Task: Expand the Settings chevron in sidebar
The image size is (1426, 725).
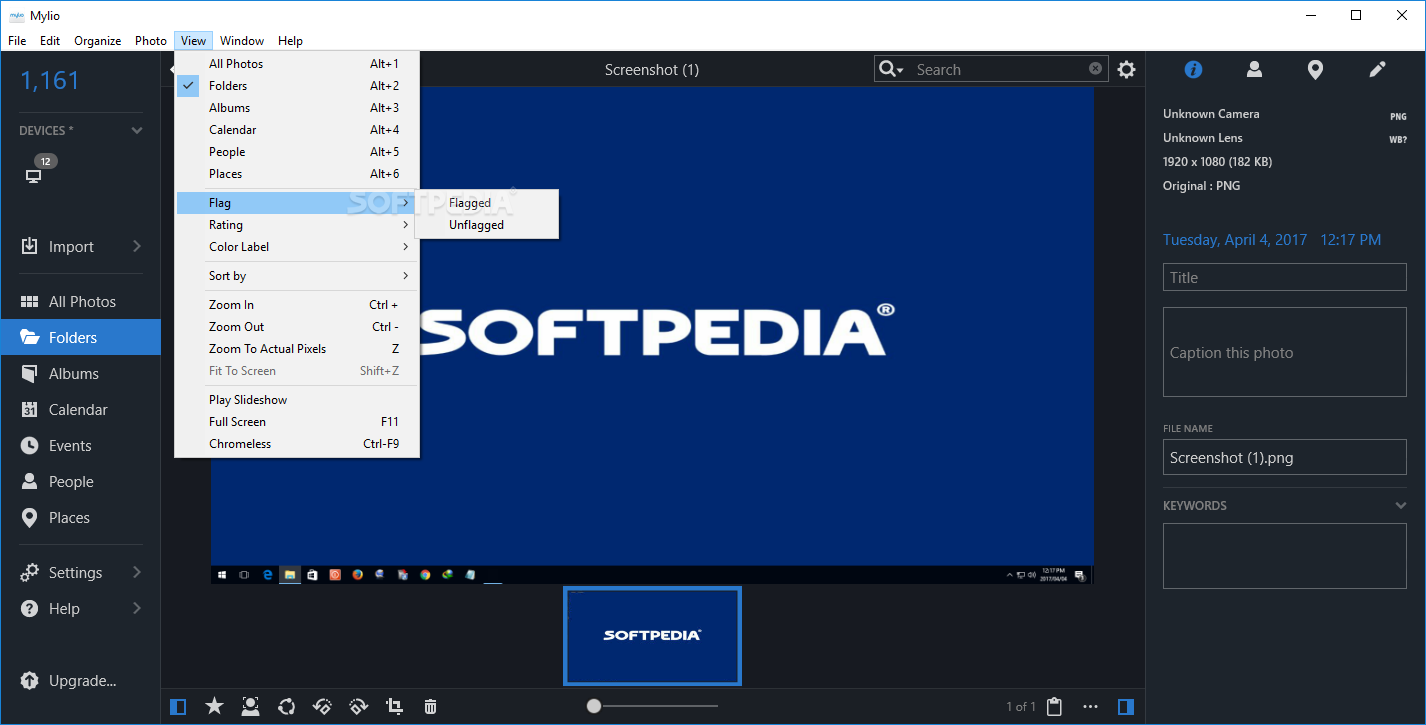Action: click(137, 573)
